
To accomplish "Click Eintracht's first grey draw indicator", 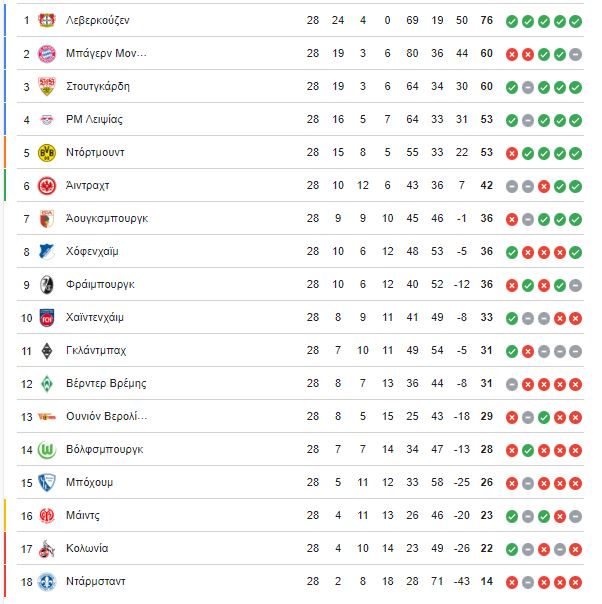I will tap(511, 186).
